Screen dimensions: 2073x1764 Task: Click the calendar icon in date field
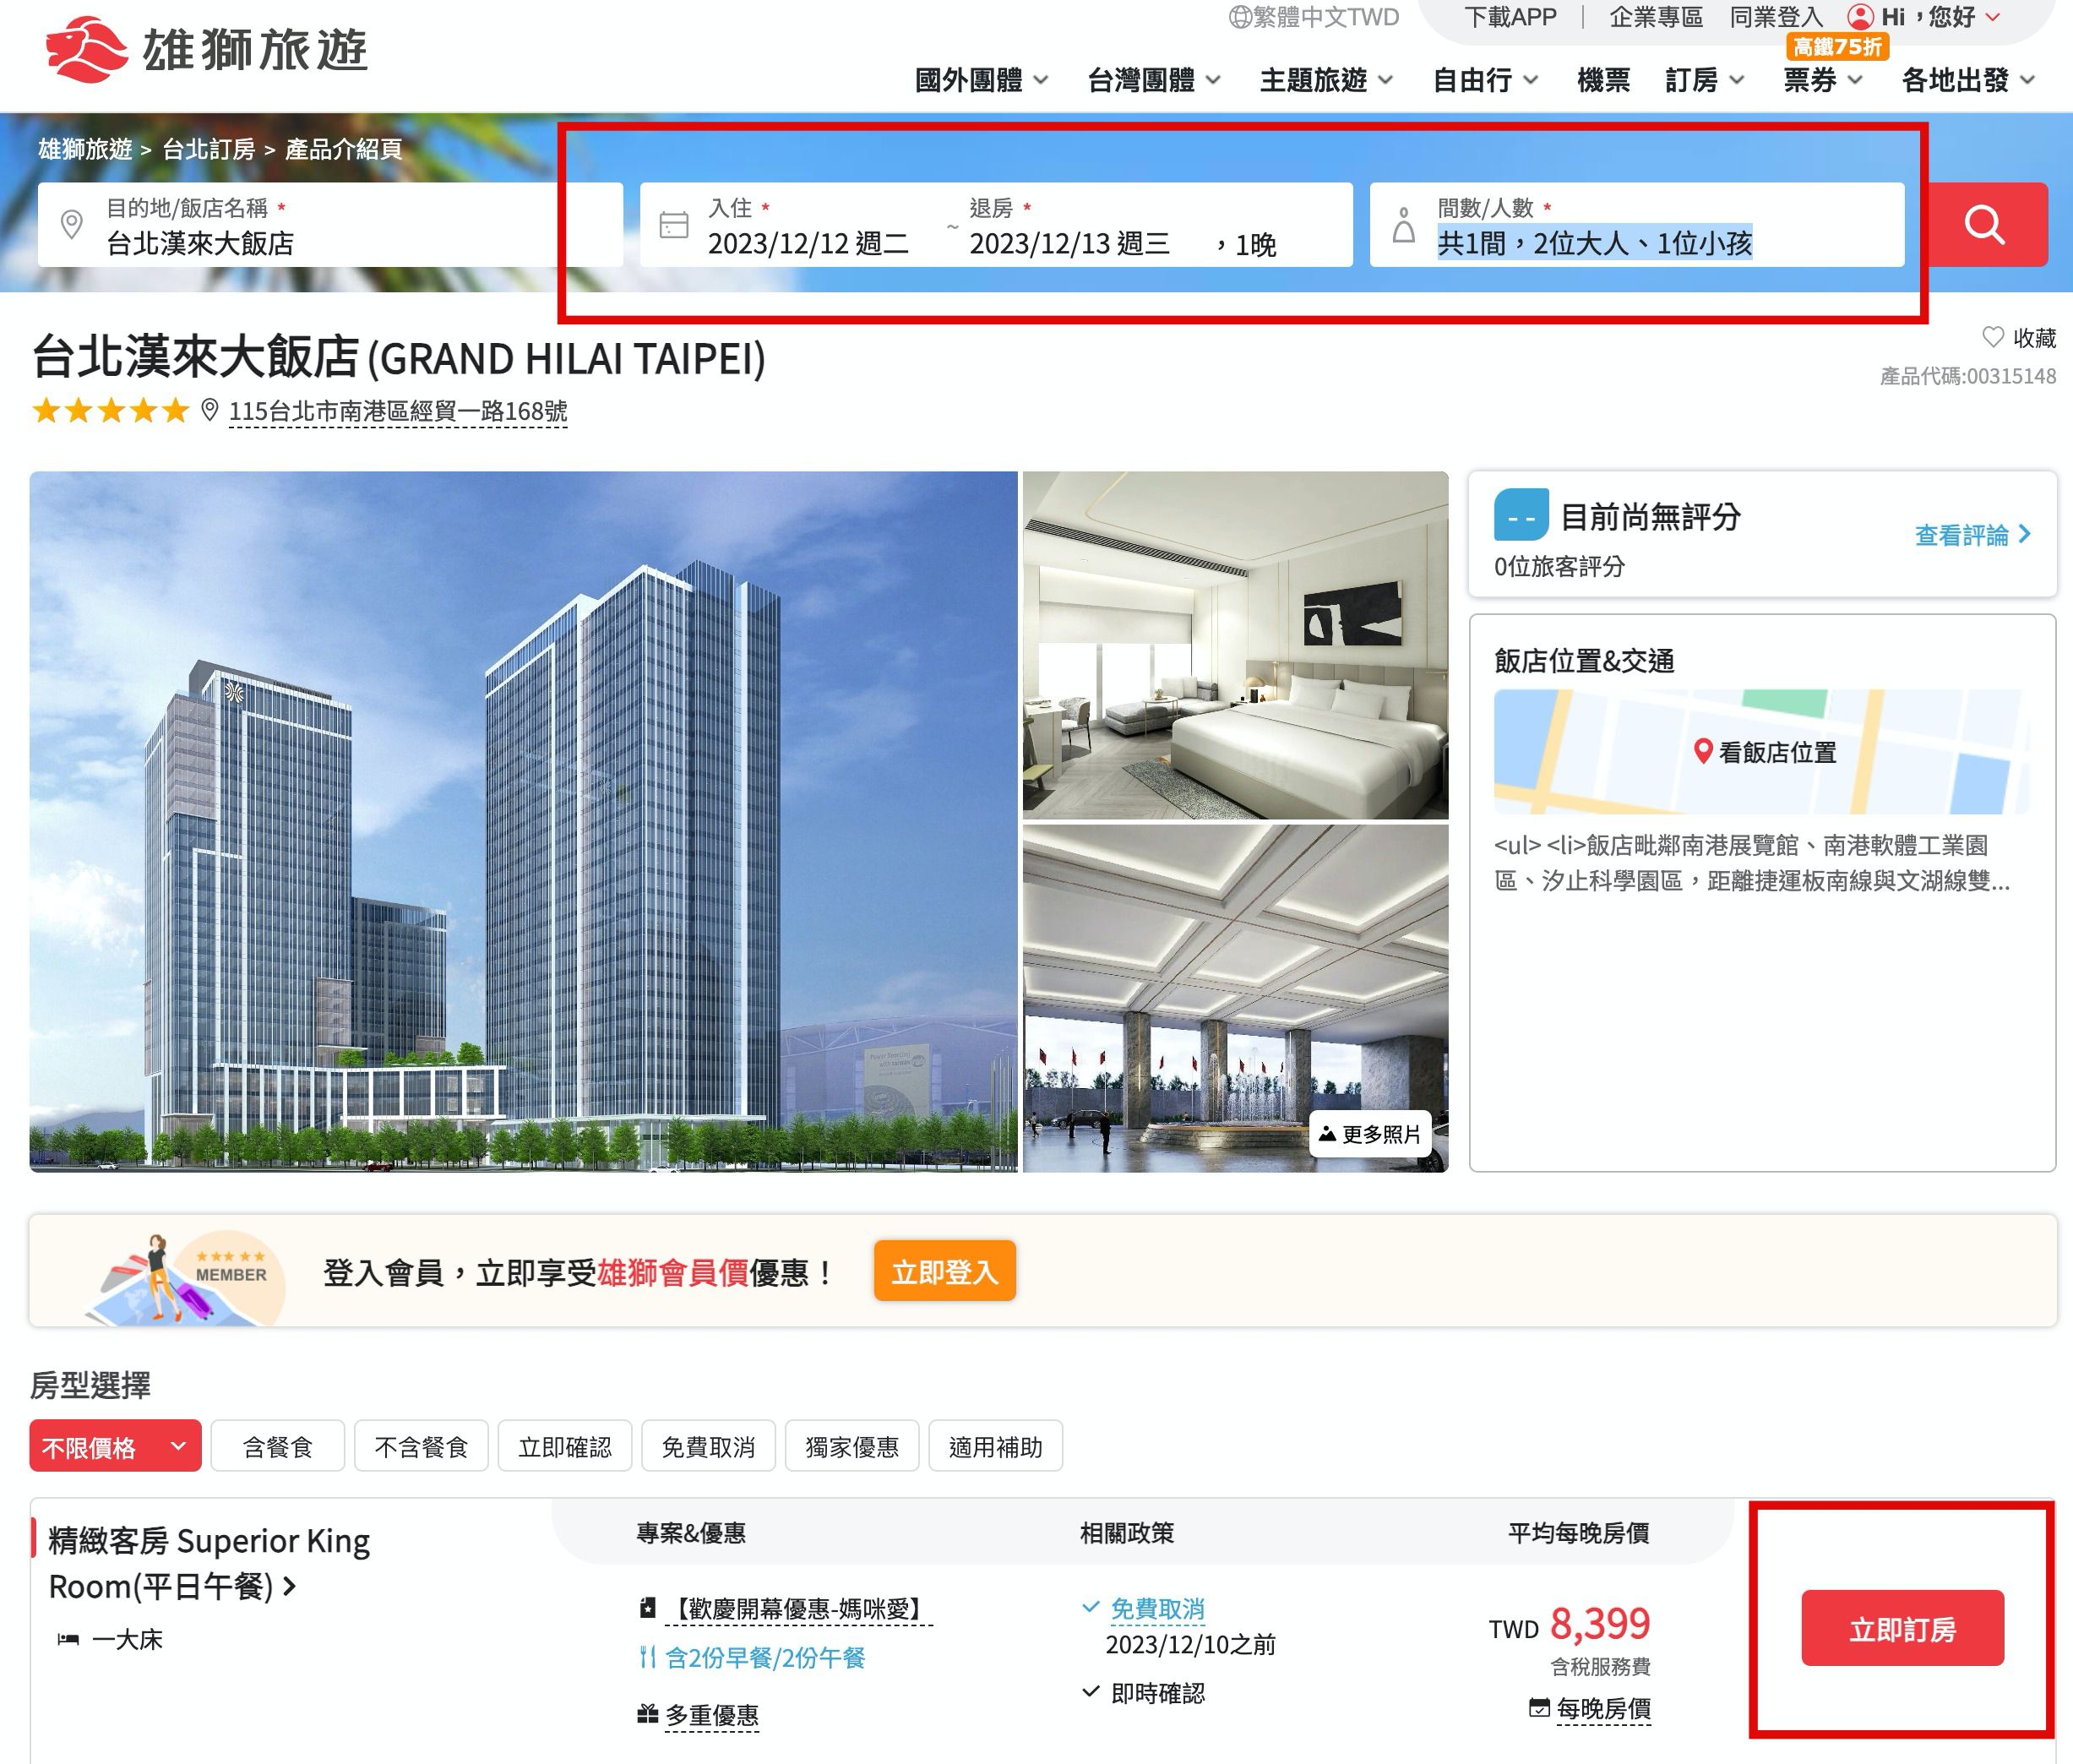tap(674, 225)
